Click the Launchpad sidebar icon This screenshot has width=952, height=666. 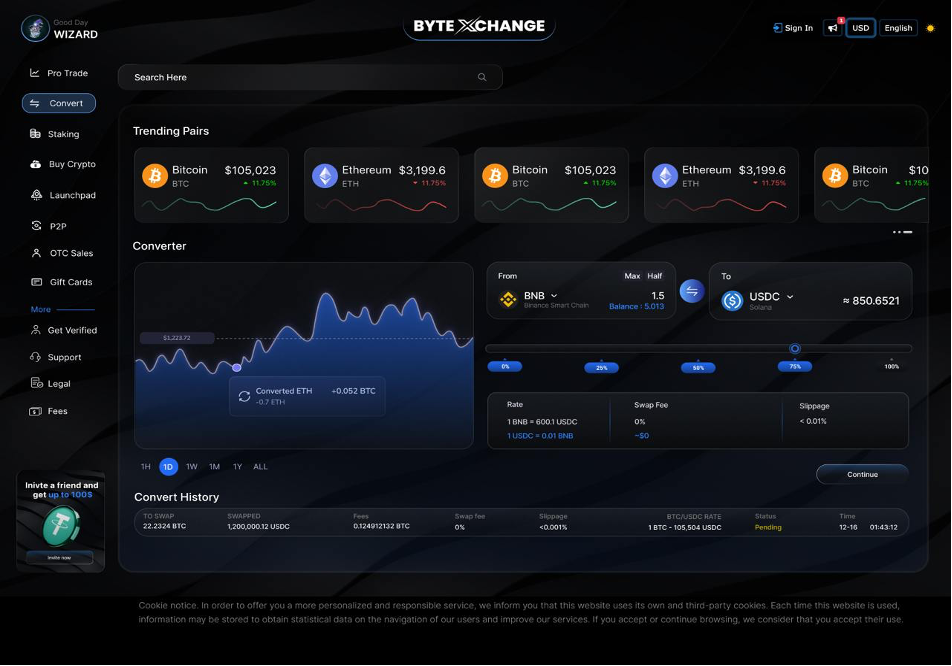[x=35, y=194]
